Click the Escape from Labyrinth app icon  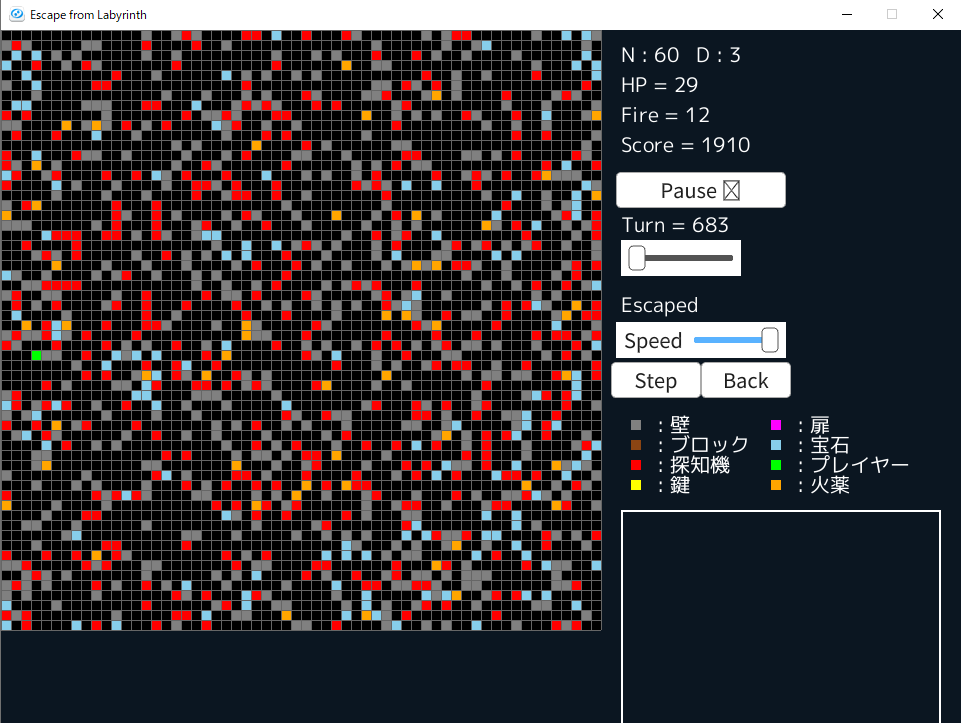[17, 14]
